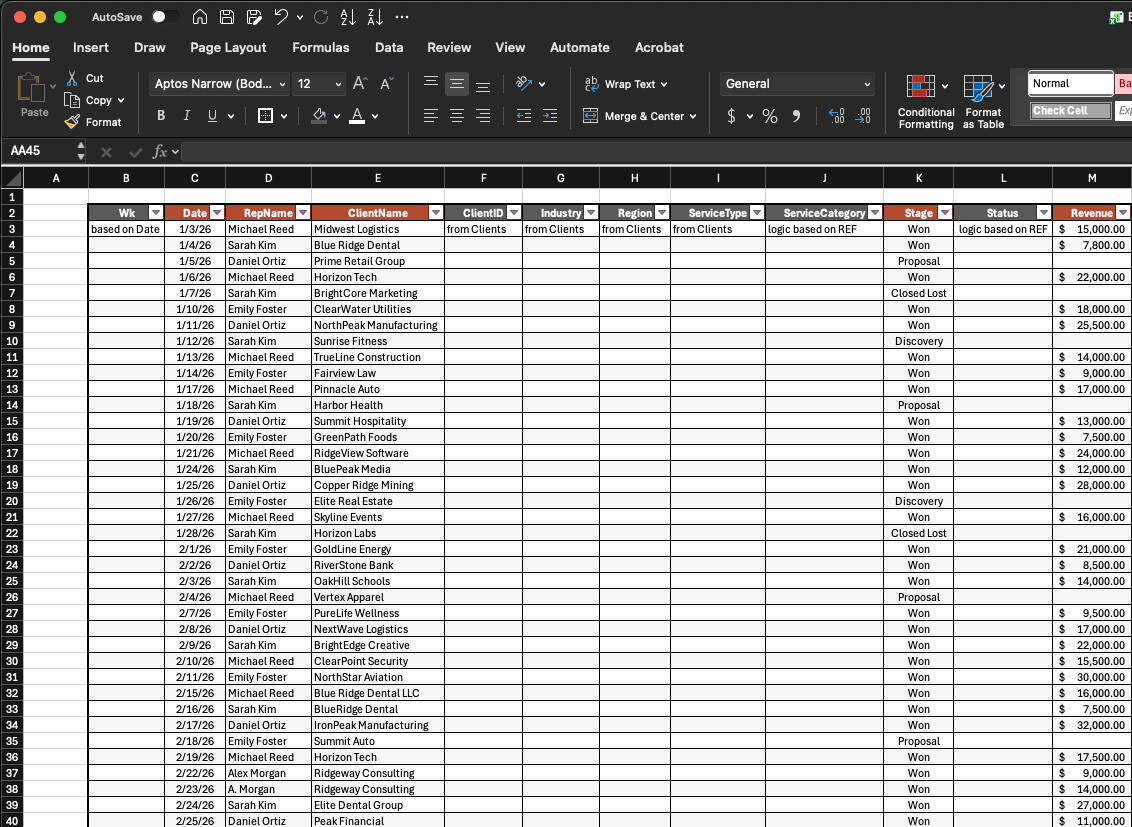Click the Save icon in title bar
Screen dimensions: 1132x827
(x=227, y=17)
